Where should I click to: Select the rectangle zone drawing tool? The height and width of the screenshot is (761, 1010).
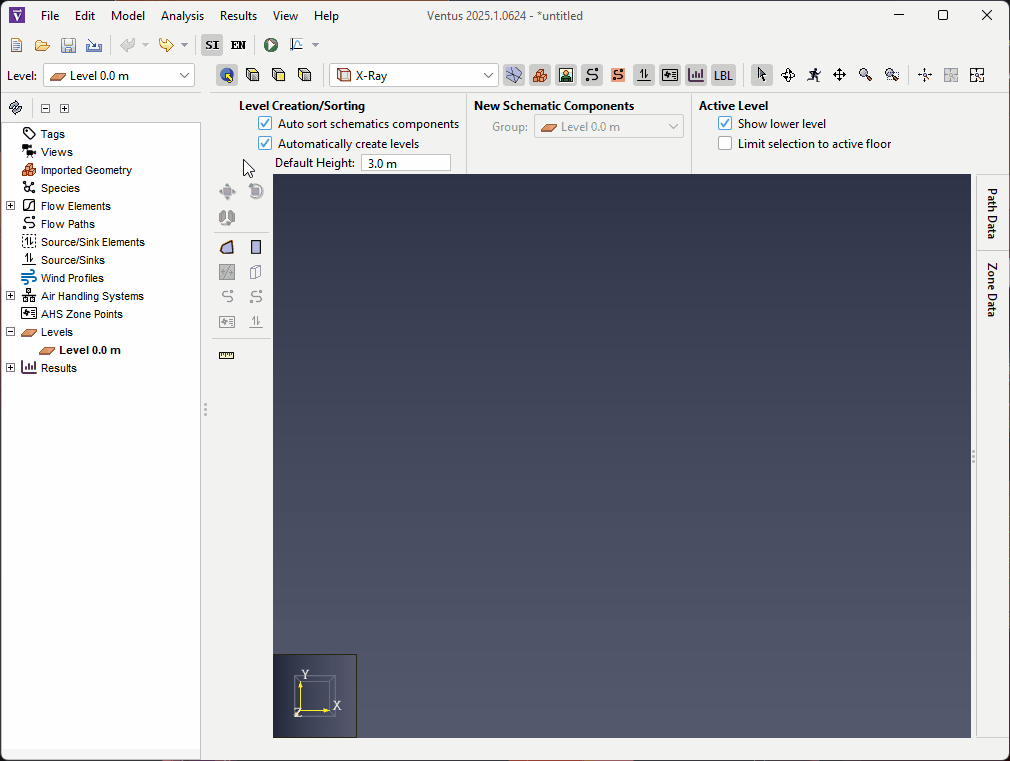tap(256, 247)
